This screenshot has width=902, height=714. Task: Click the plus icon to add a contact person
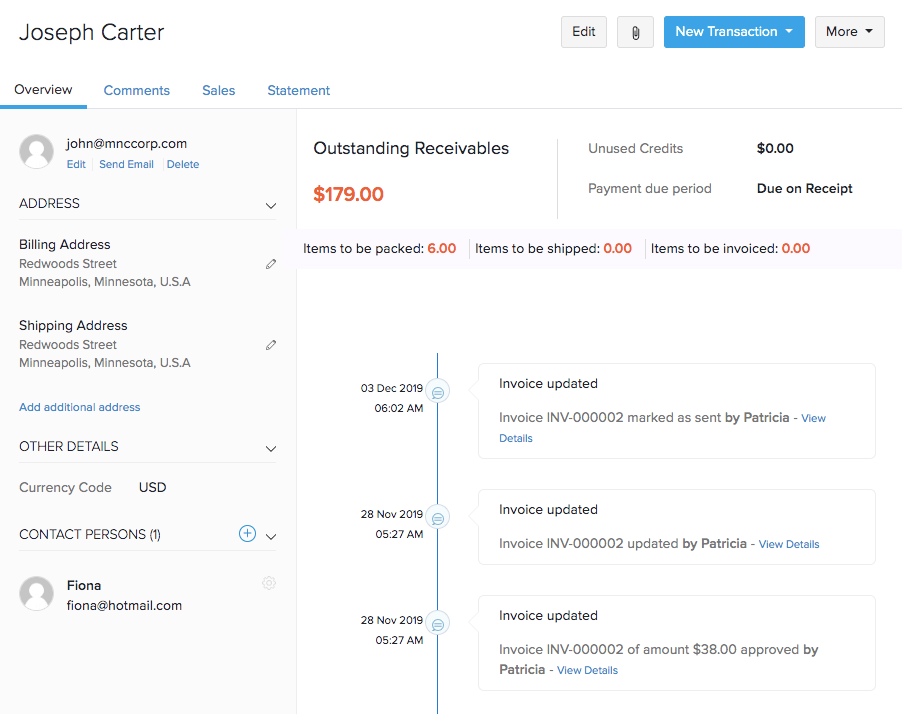tap(246, 533)
